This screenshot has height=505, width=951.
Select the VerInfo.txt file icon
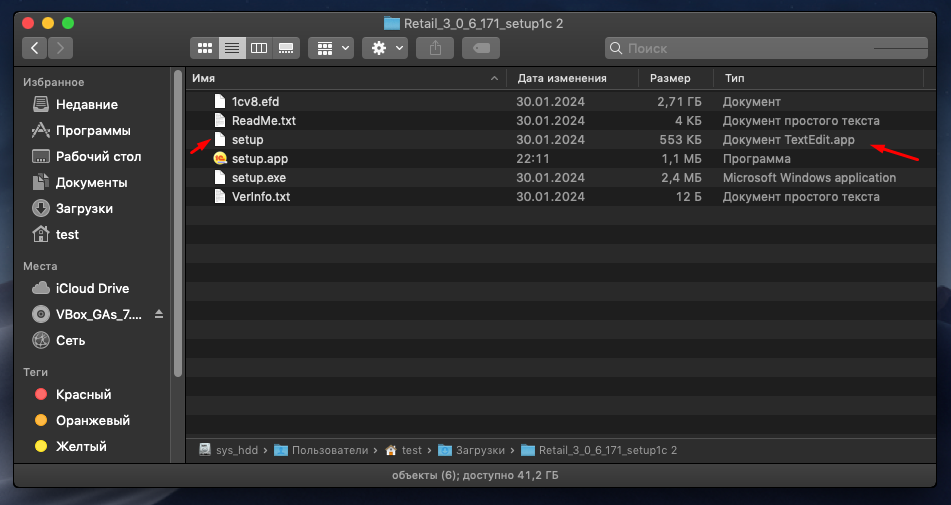[x=220, y=196]
